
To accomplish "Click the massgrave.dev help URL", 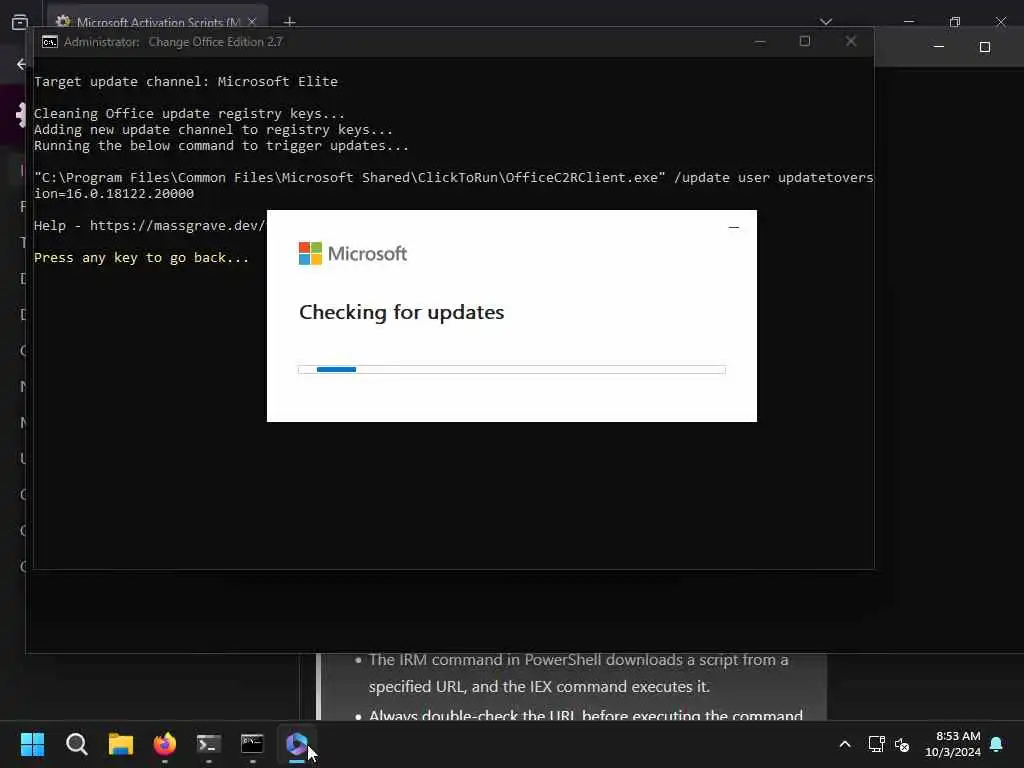I will tap(177, 226).
